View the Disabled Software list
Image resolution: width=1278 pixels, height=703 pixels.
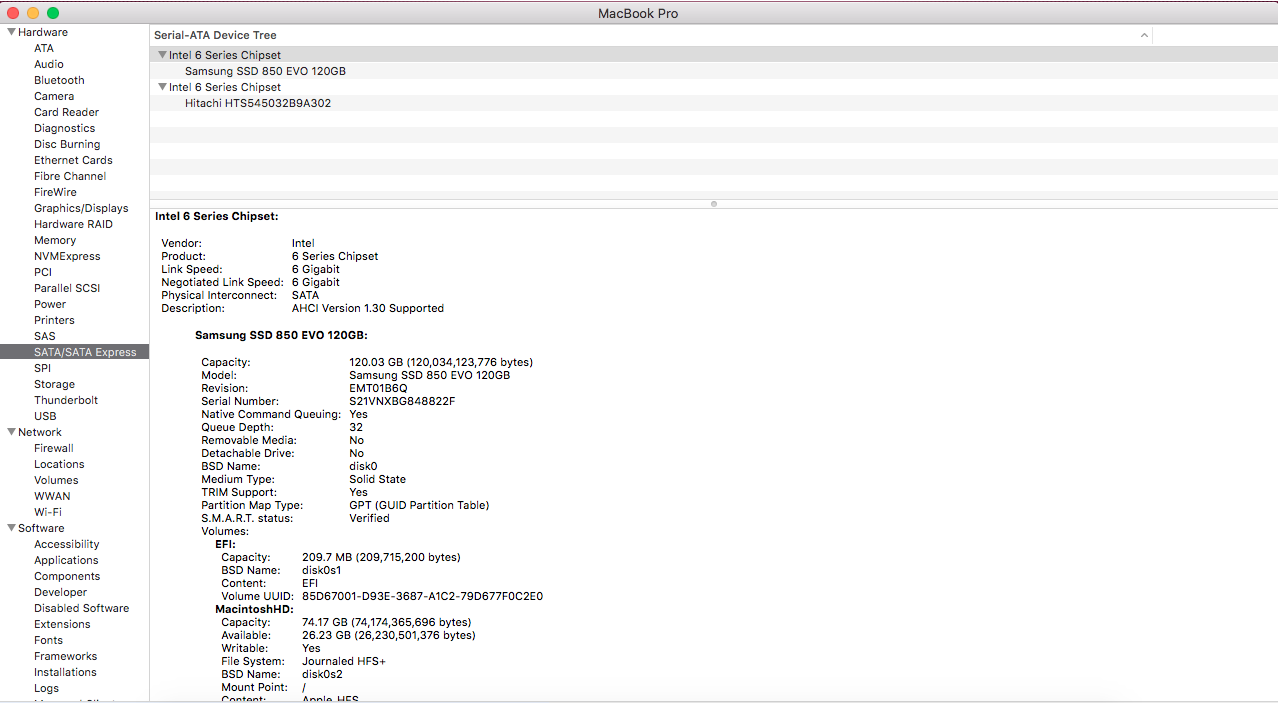81,608
